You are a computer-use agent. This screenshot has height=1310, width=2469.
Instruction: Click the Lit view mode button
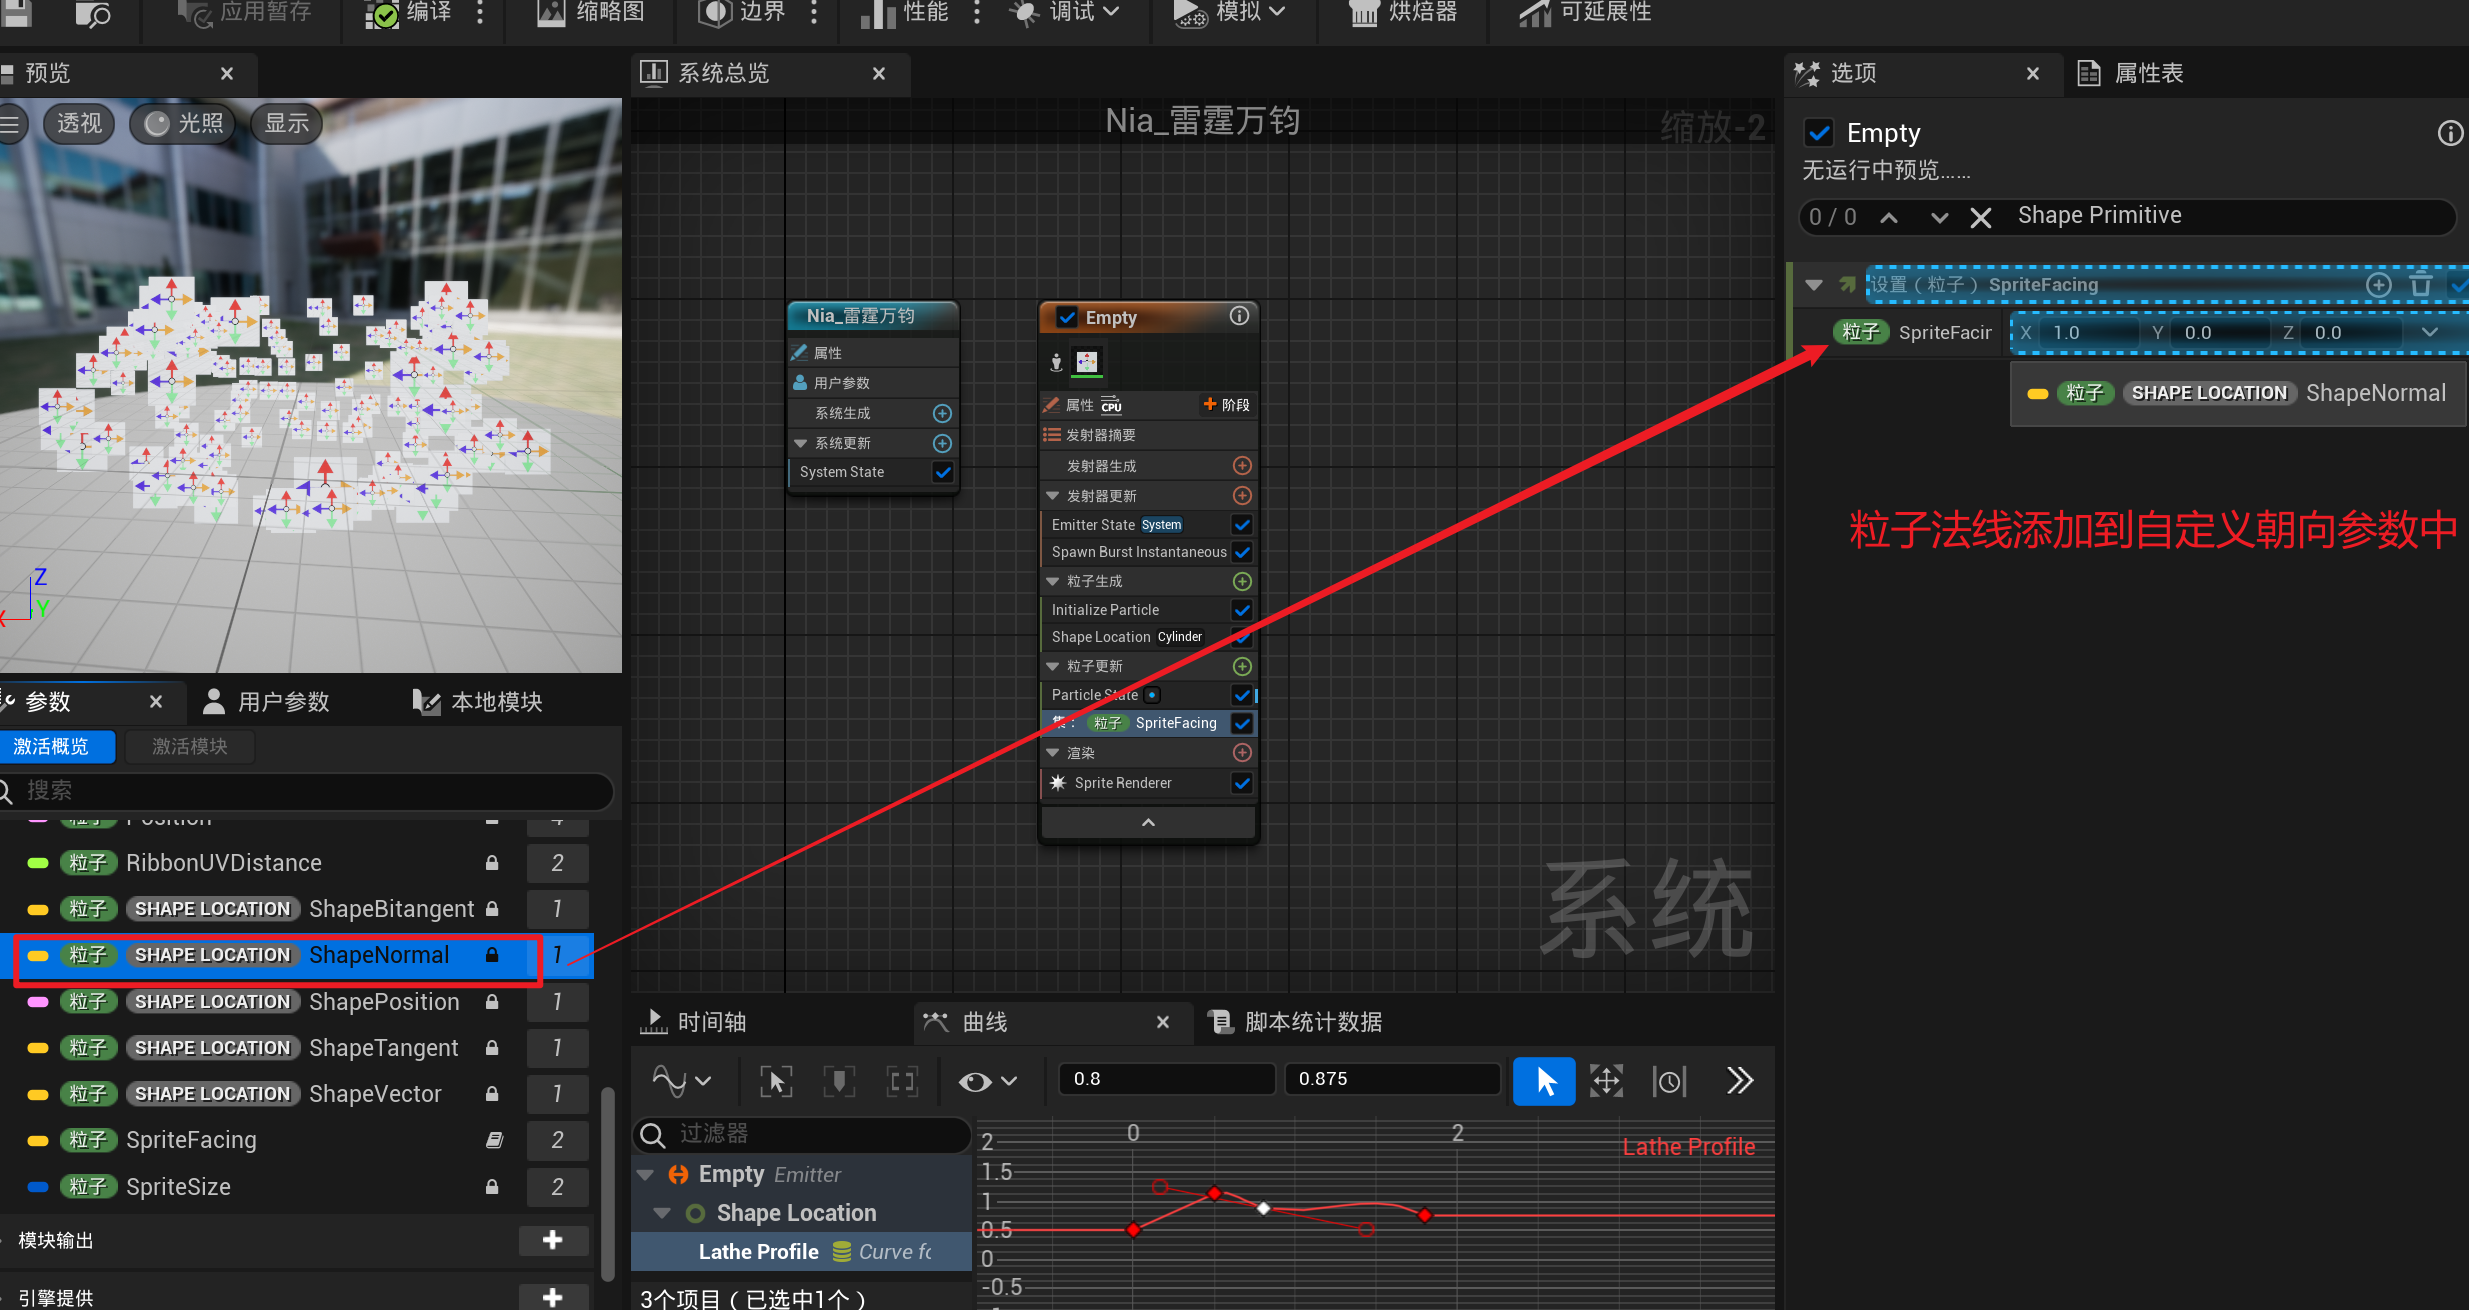184,123
